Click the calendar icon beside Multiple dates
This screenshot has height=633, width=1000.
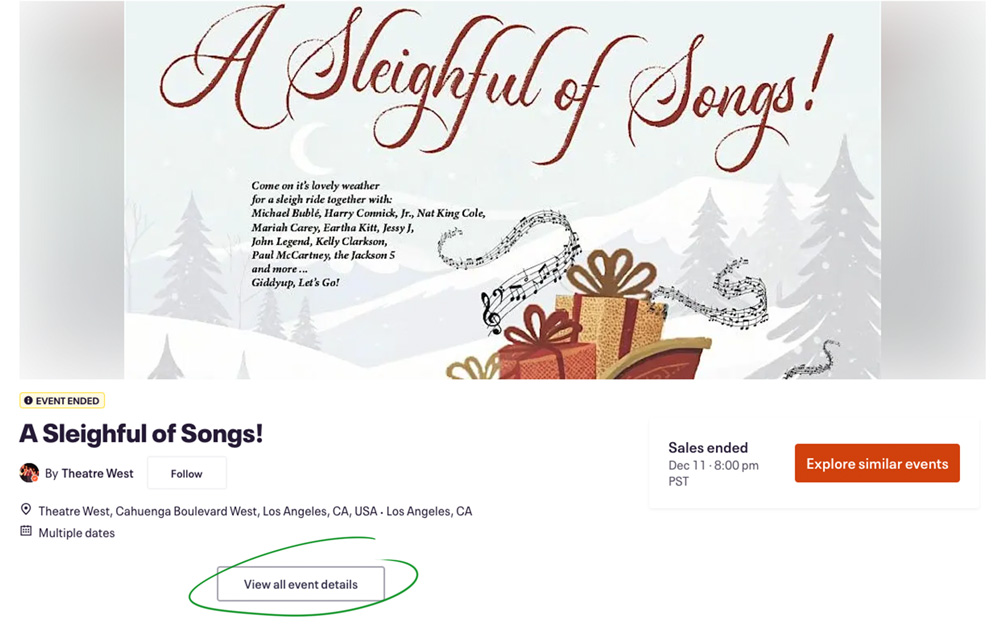pos(27,532)
